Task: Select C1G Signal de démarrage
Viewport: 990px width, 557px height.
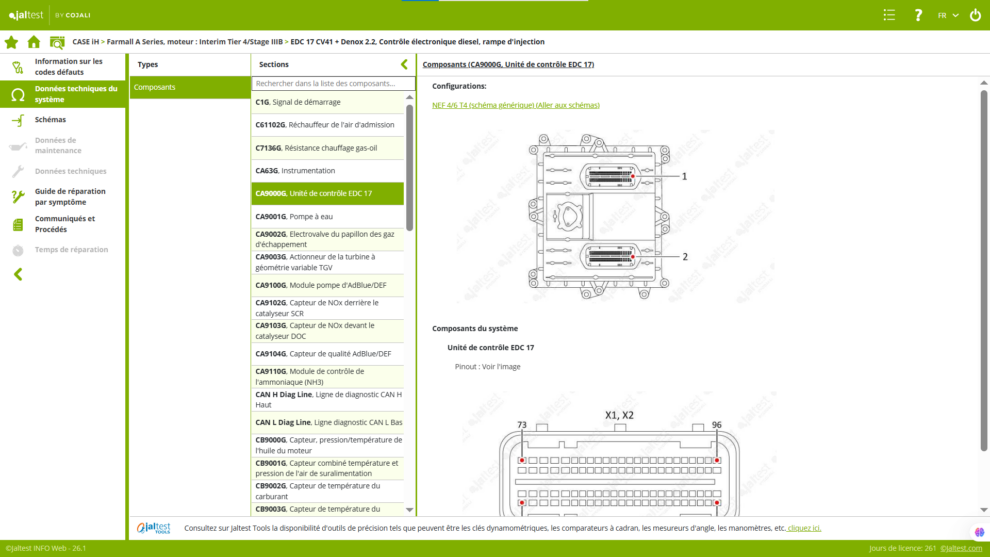Action: [328, 102]
